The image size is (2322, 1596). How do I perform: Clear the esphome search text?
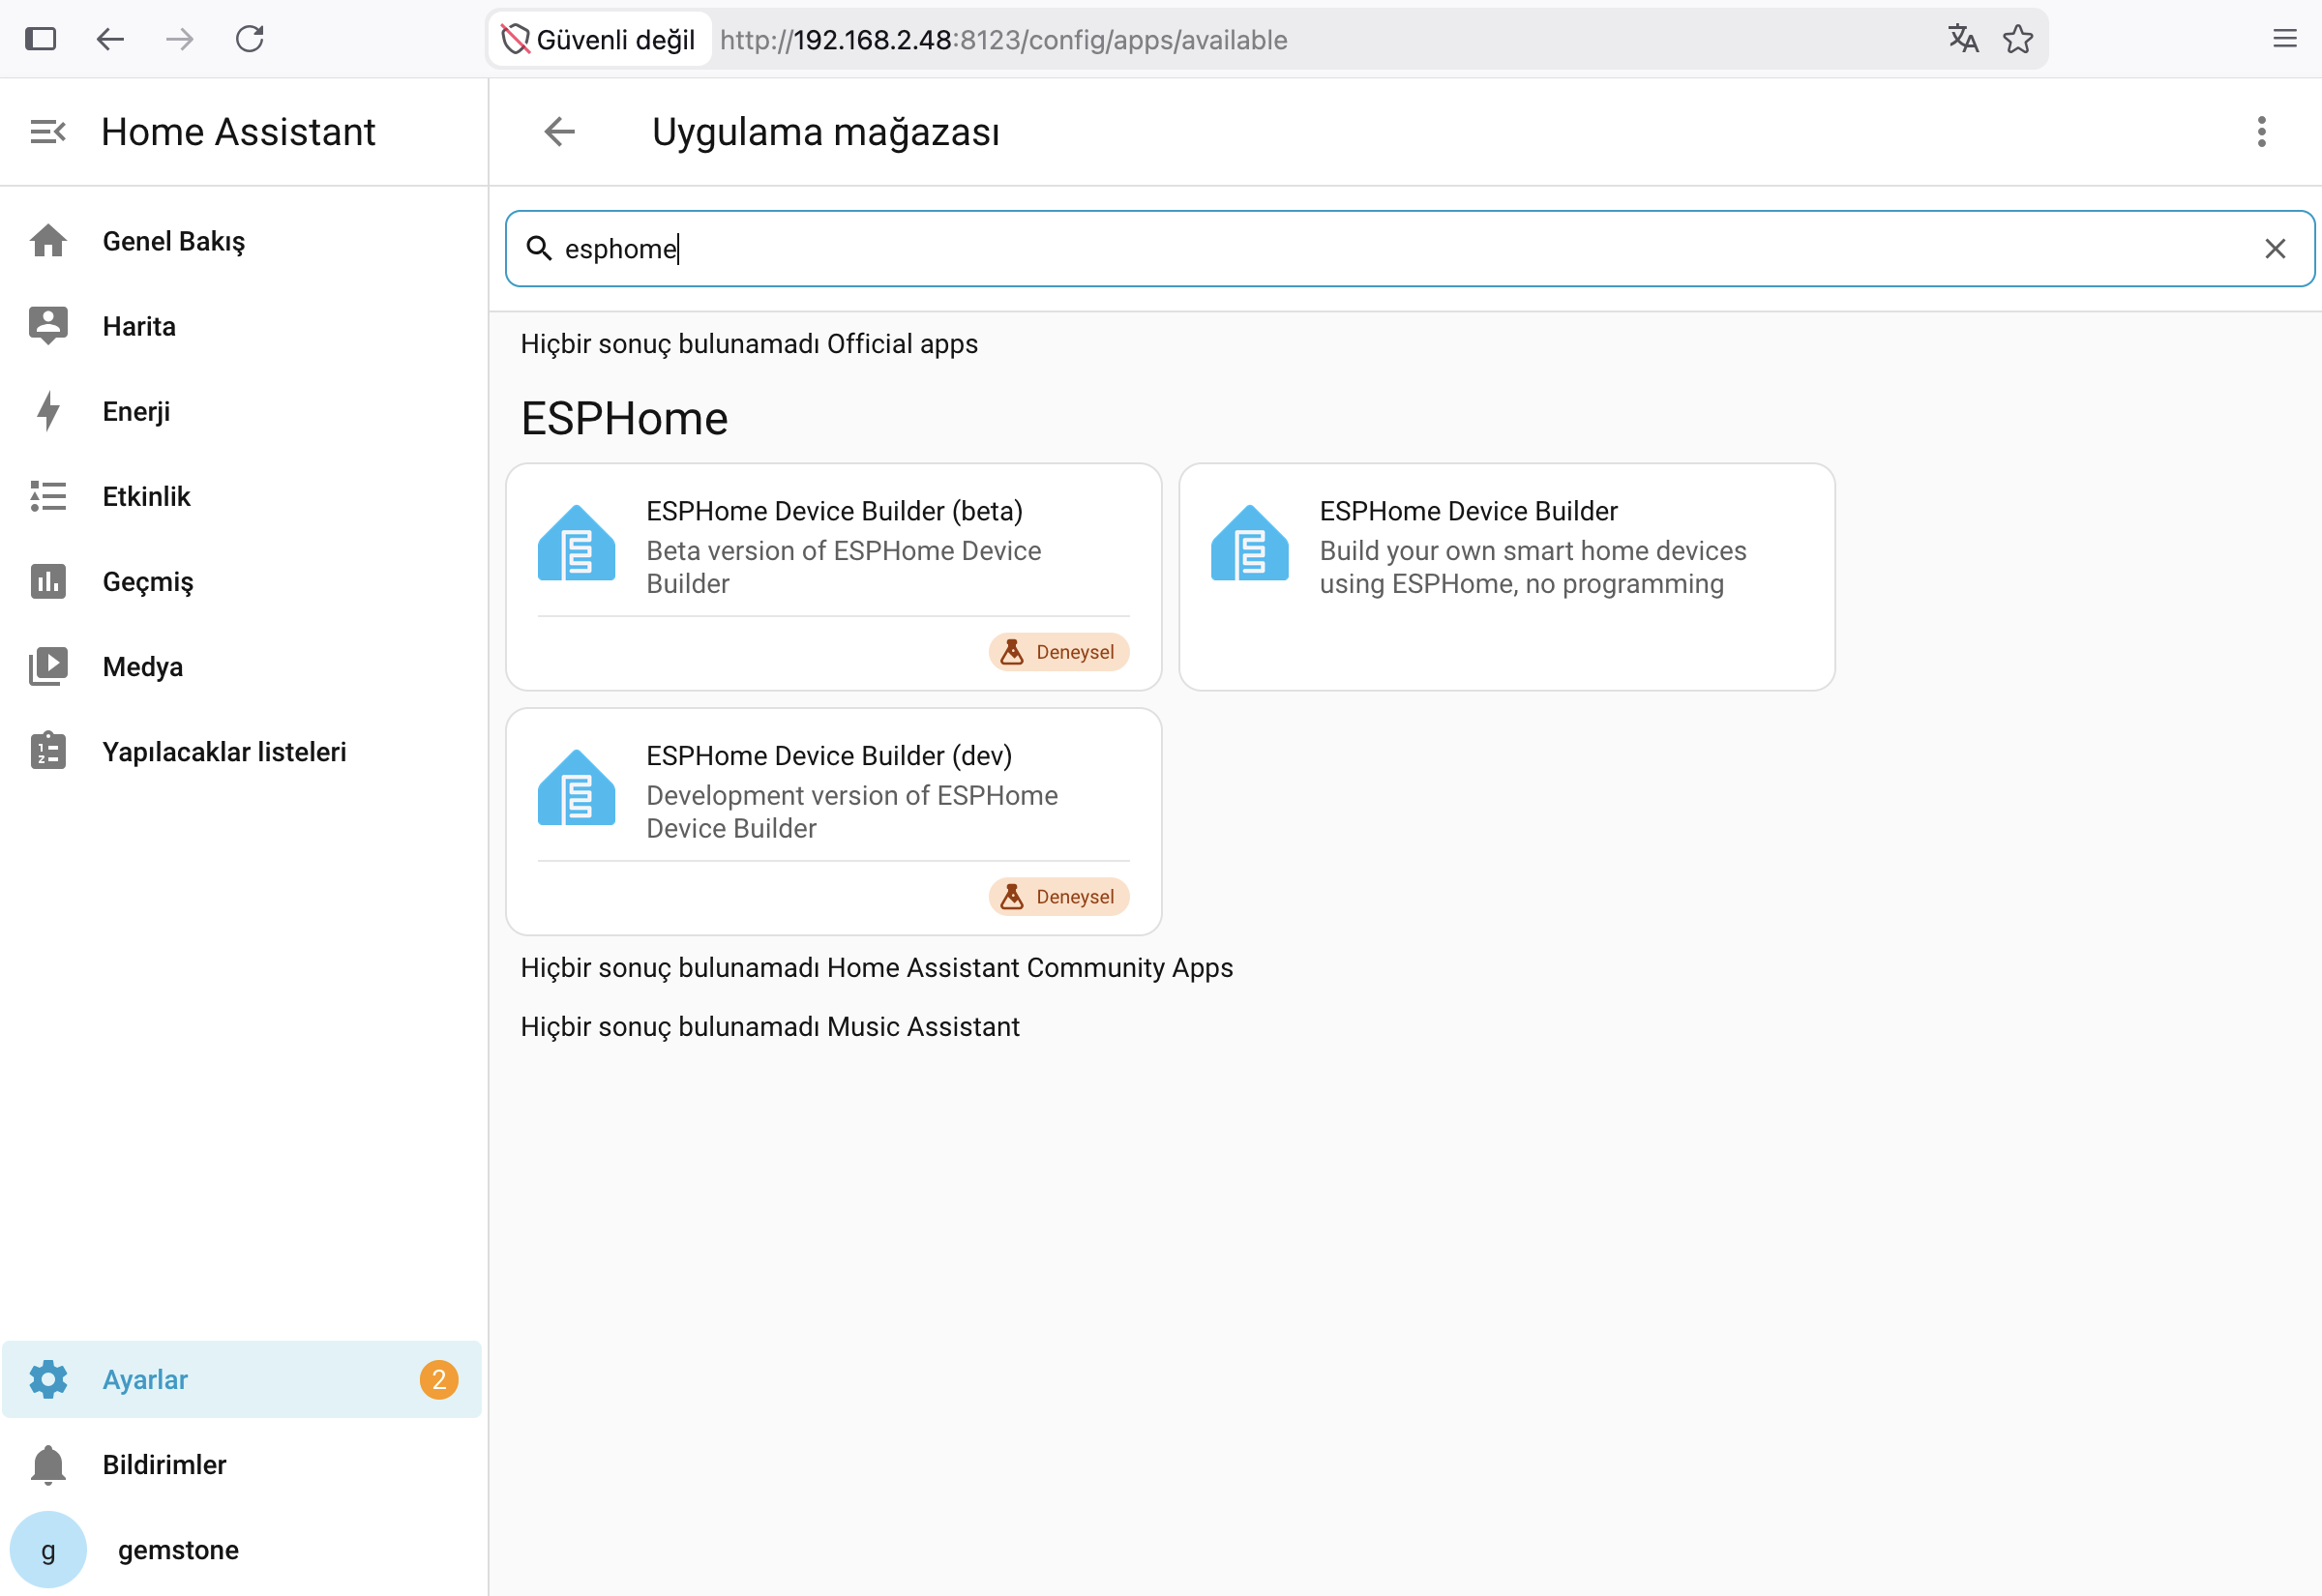click(x=2275, y=248)
